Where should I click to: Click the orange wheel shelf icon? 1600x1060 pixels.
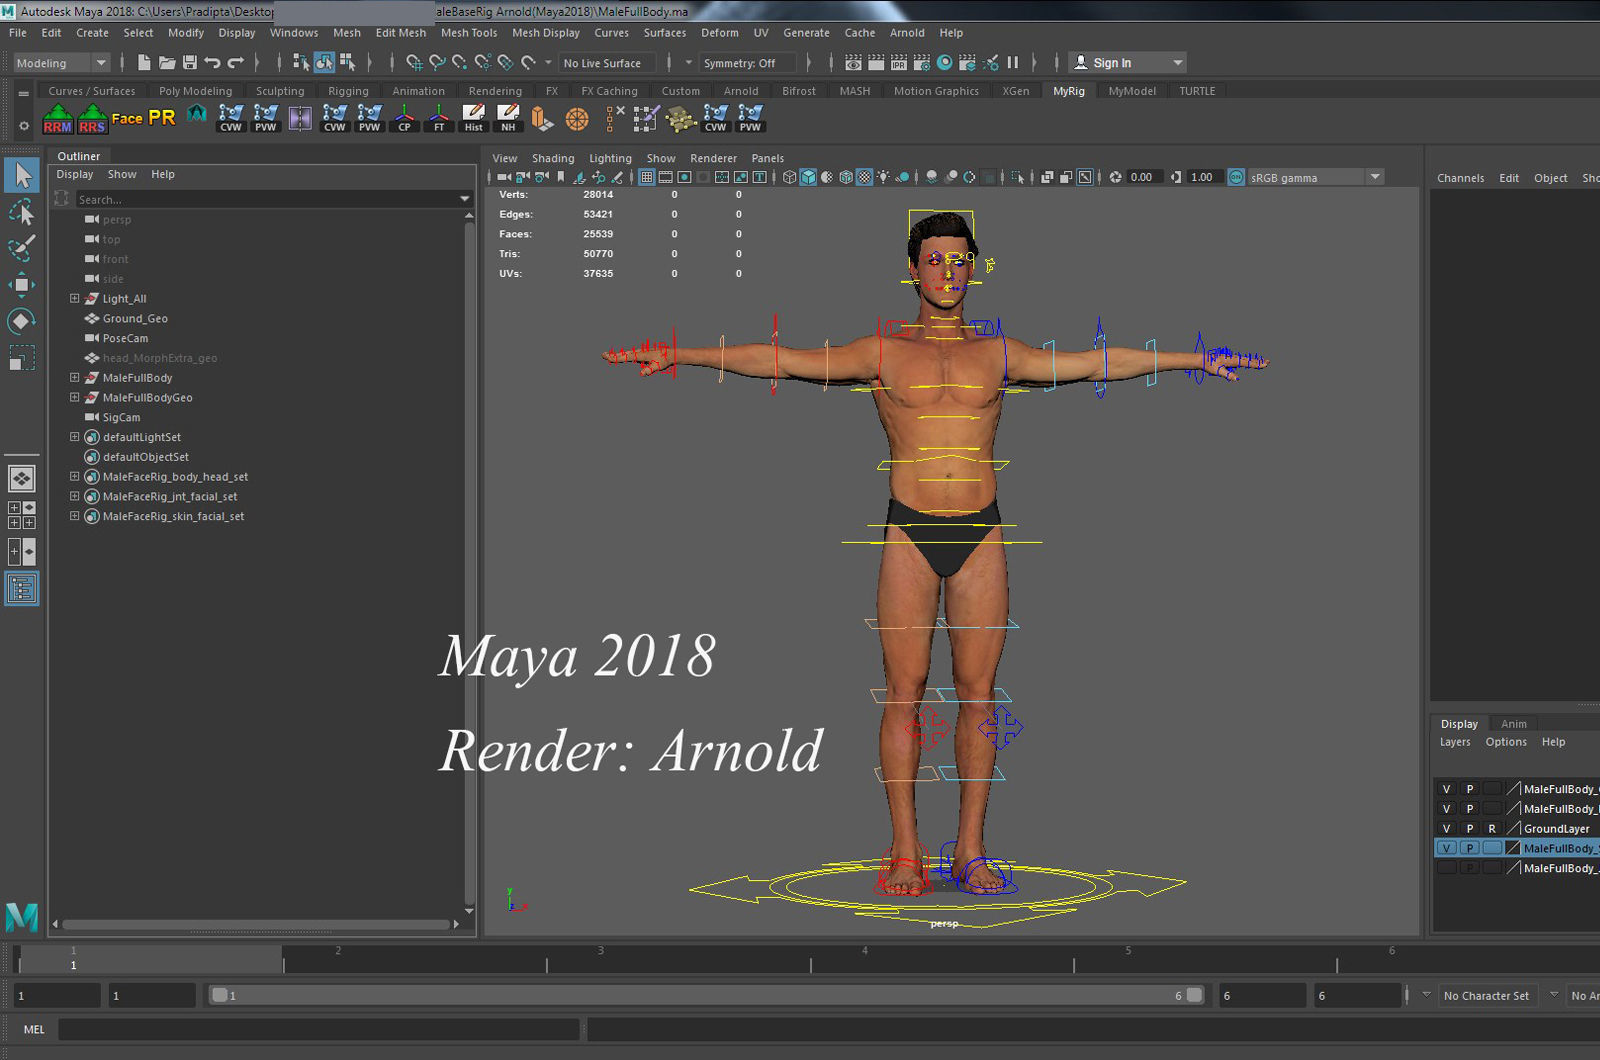577,119
